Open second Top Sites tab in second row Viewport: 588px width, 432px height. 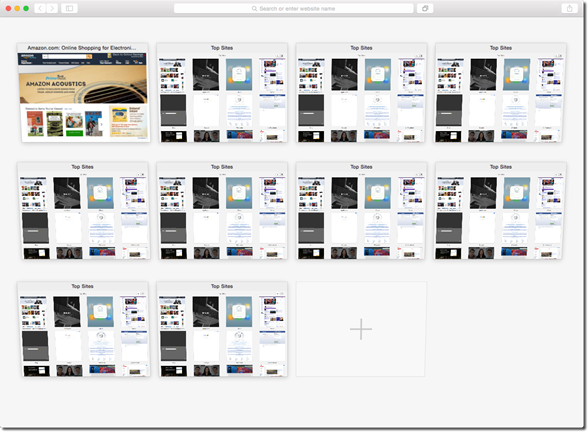point(222,211)
